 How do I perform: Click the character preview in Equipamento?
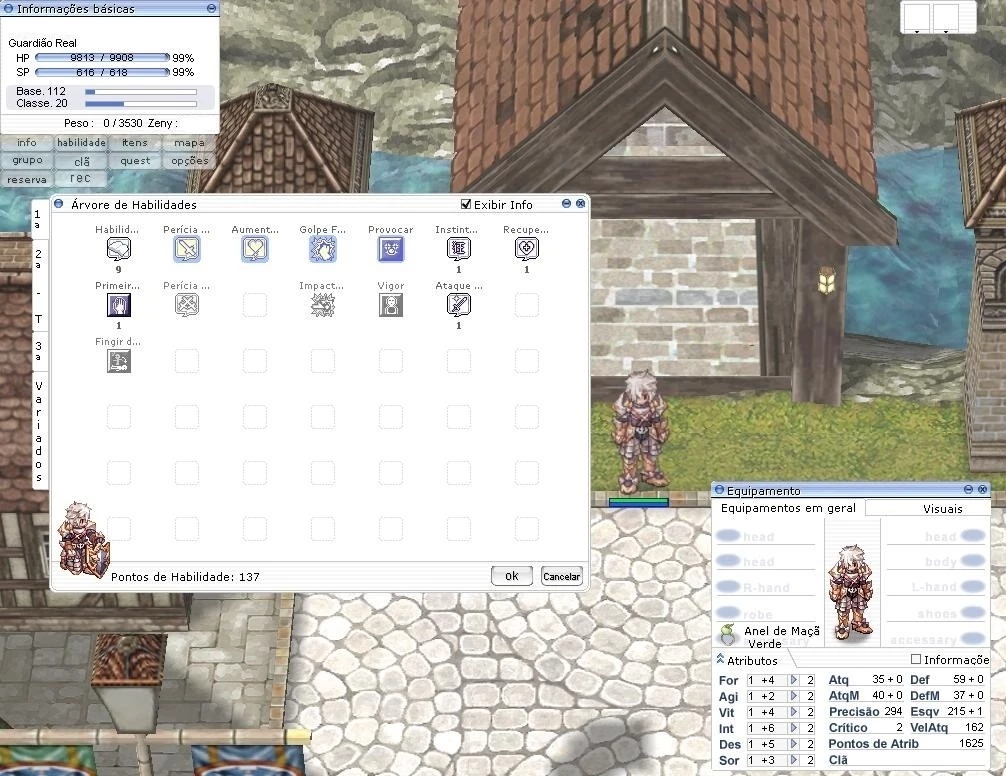tap(852, 591)
